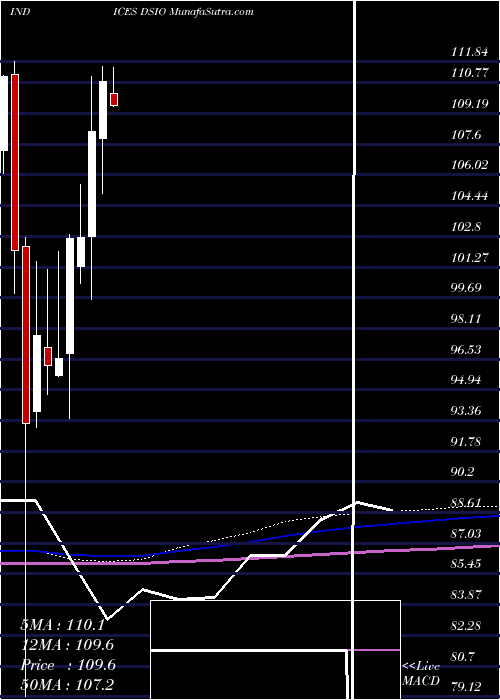Click the 99.69 price axis label
The image size is (500, 700).
click(x=467, y=288)
